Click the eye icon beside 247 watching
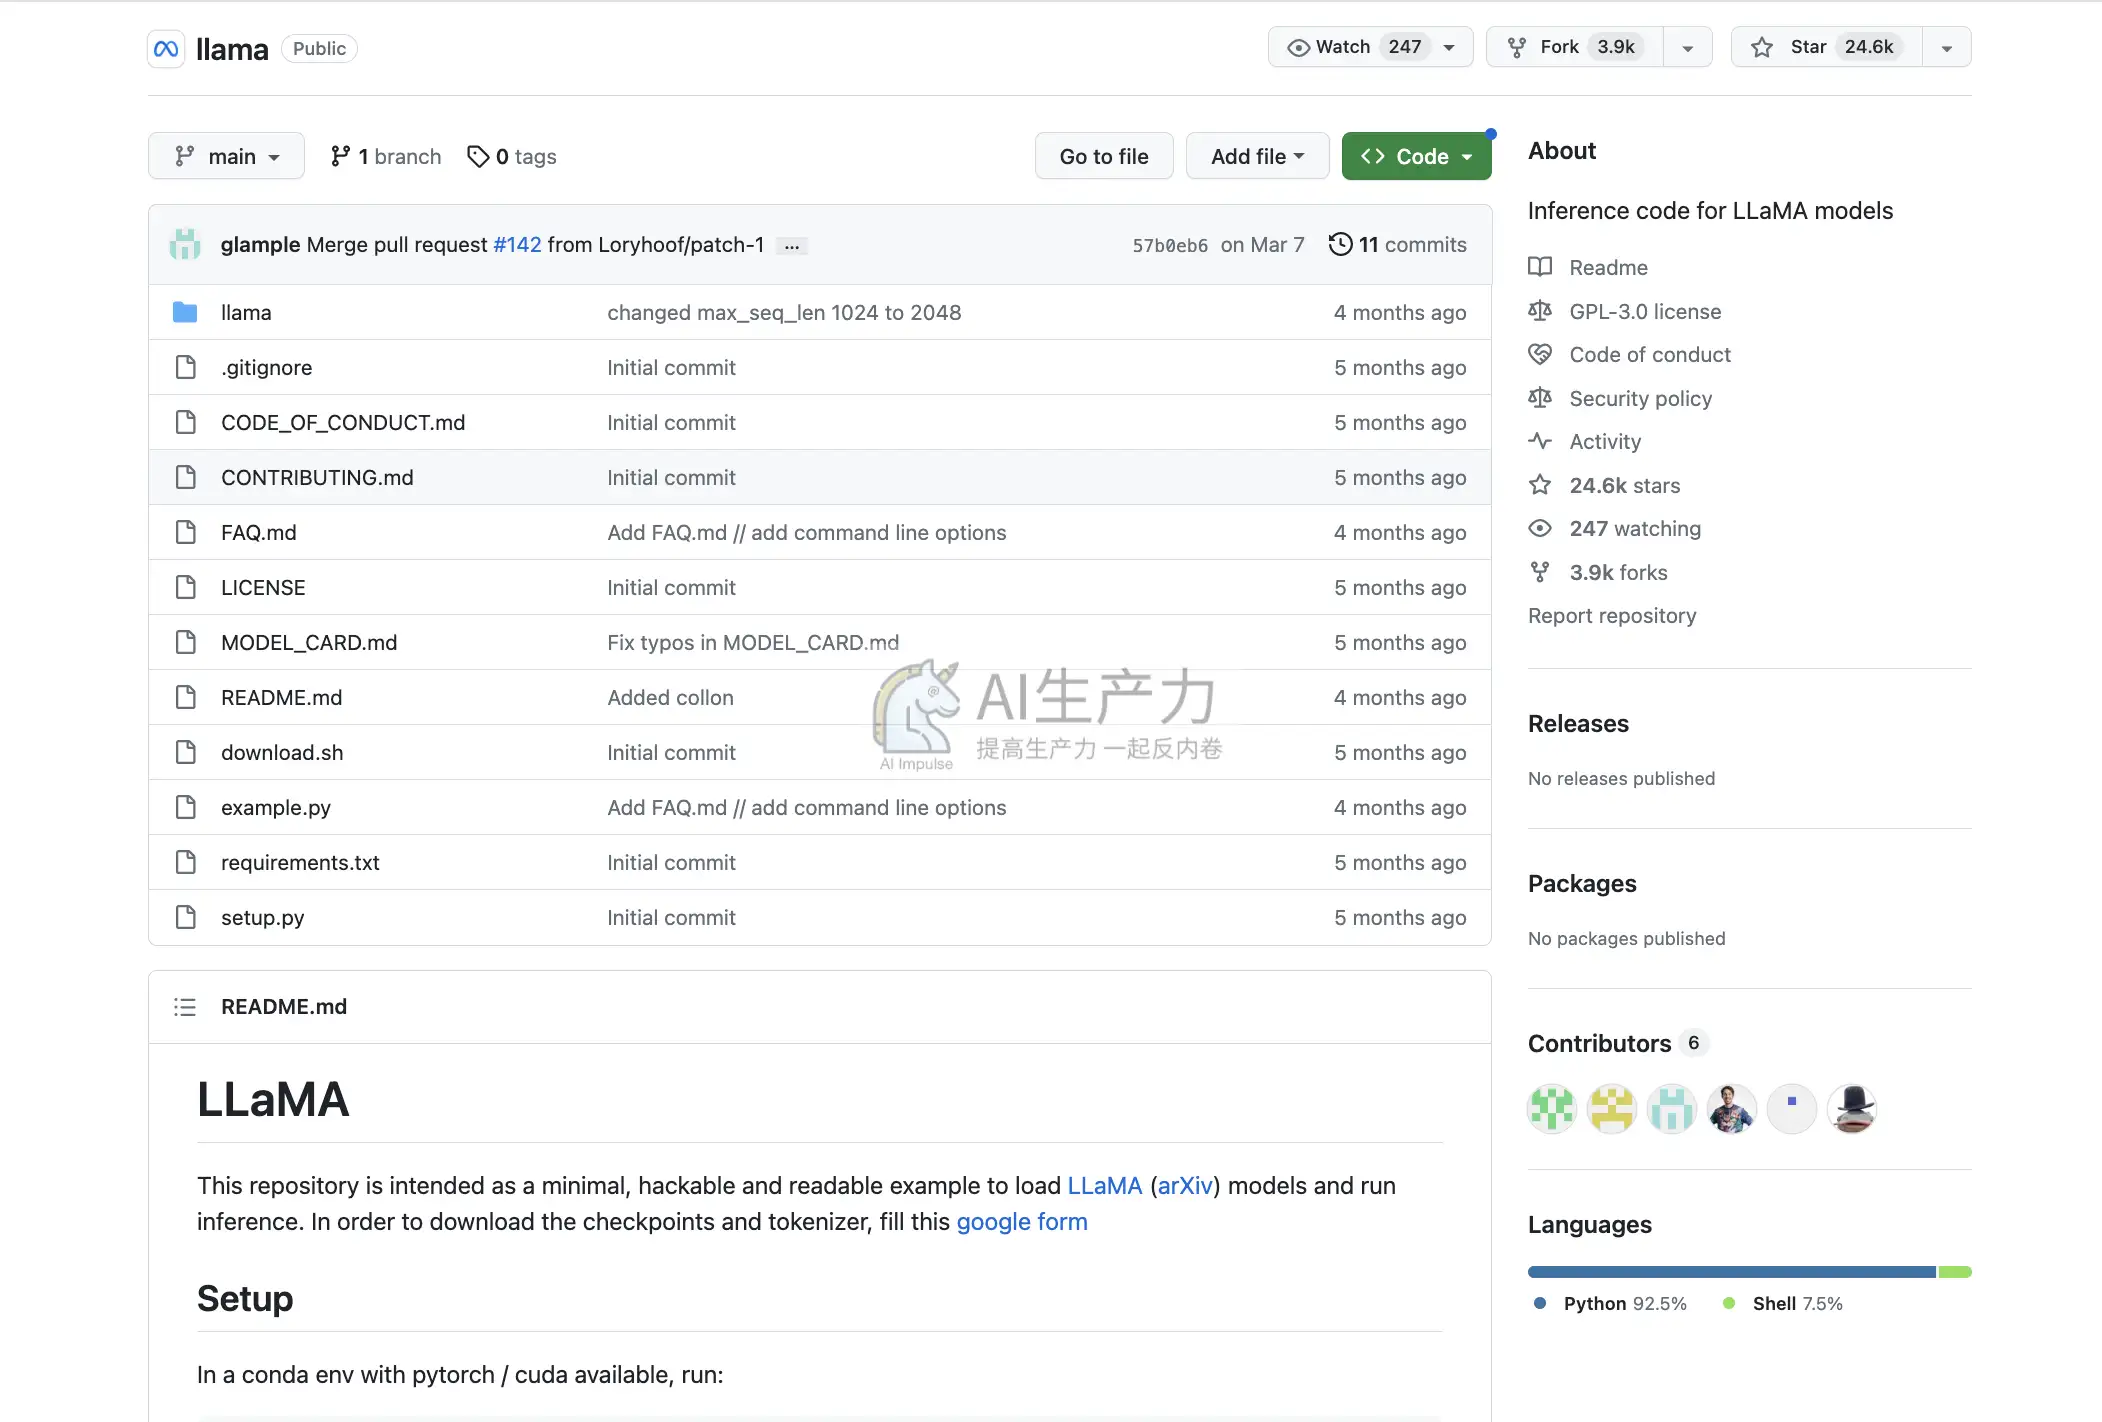The height and width of the screenshot is (1422, 2102). click(1540, 528)
